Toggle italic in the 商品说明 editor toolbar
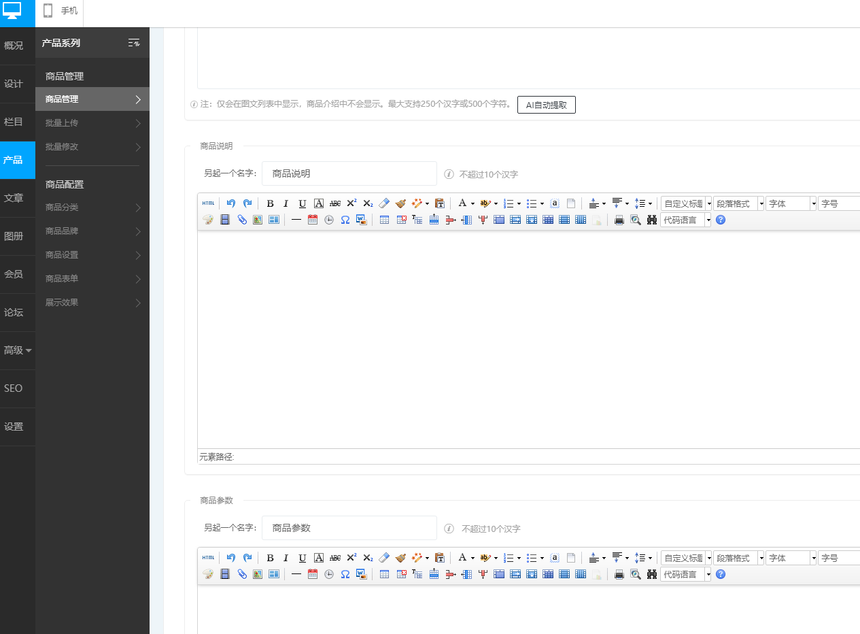 point(286,203)
